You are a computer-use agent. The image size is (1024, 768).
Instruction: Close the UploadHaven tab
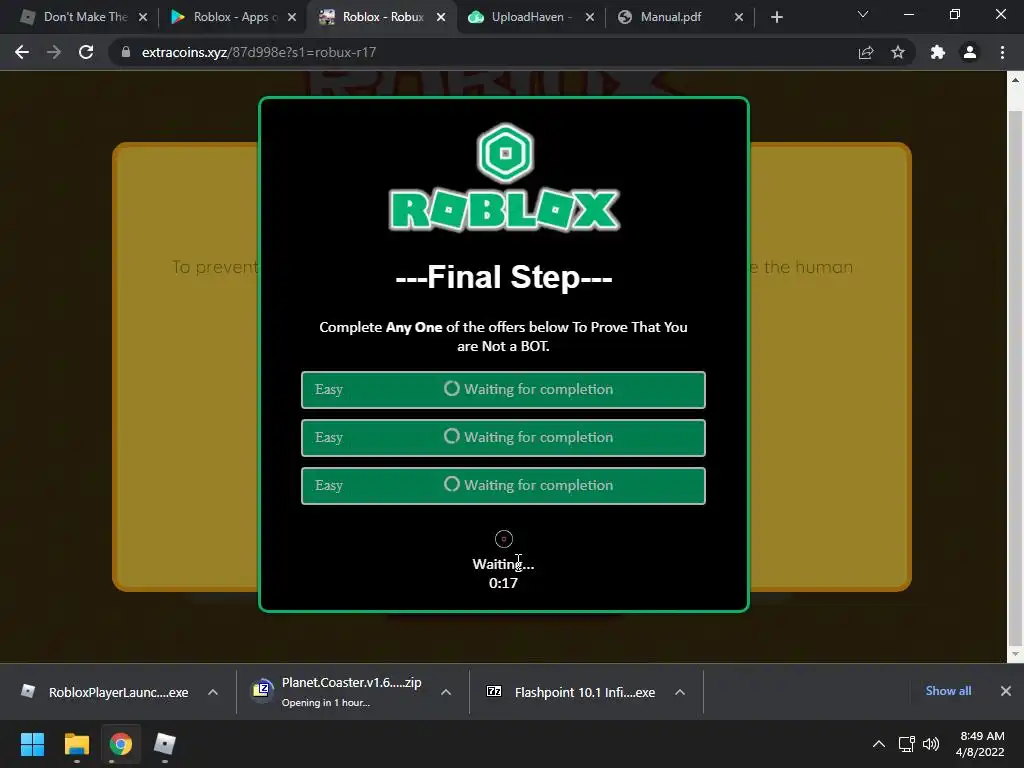(x=590, y=18)
